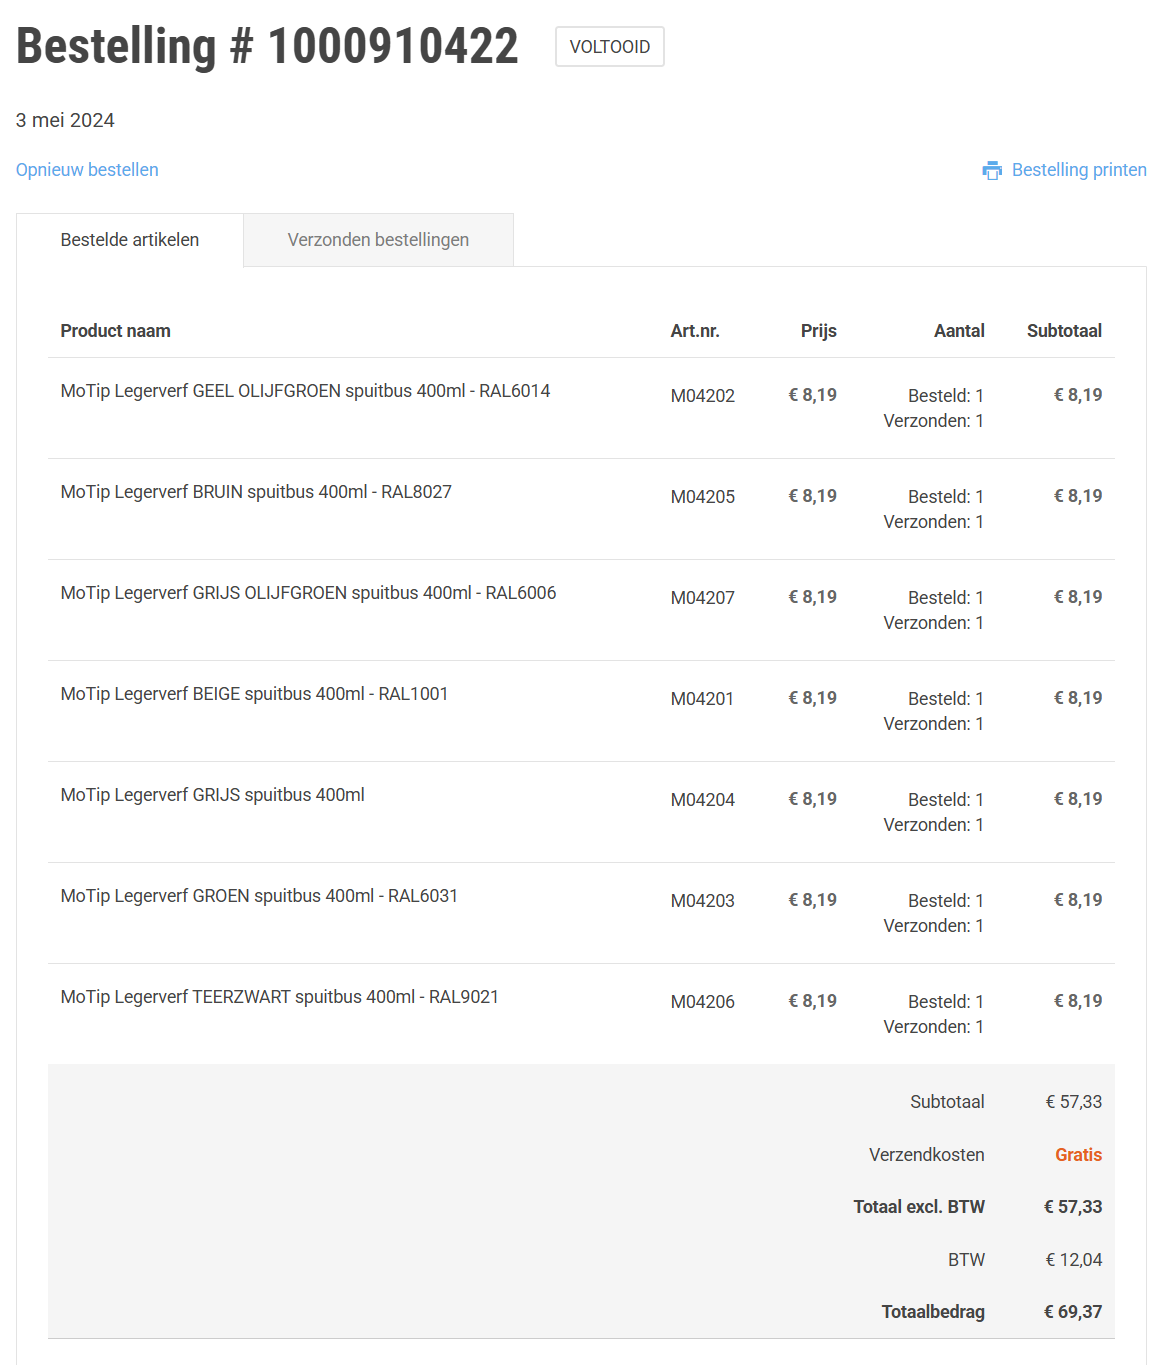
Task: Select product MoTip Legerverf GRIJS spuitbus 400ml
Action: coord(212,795)
